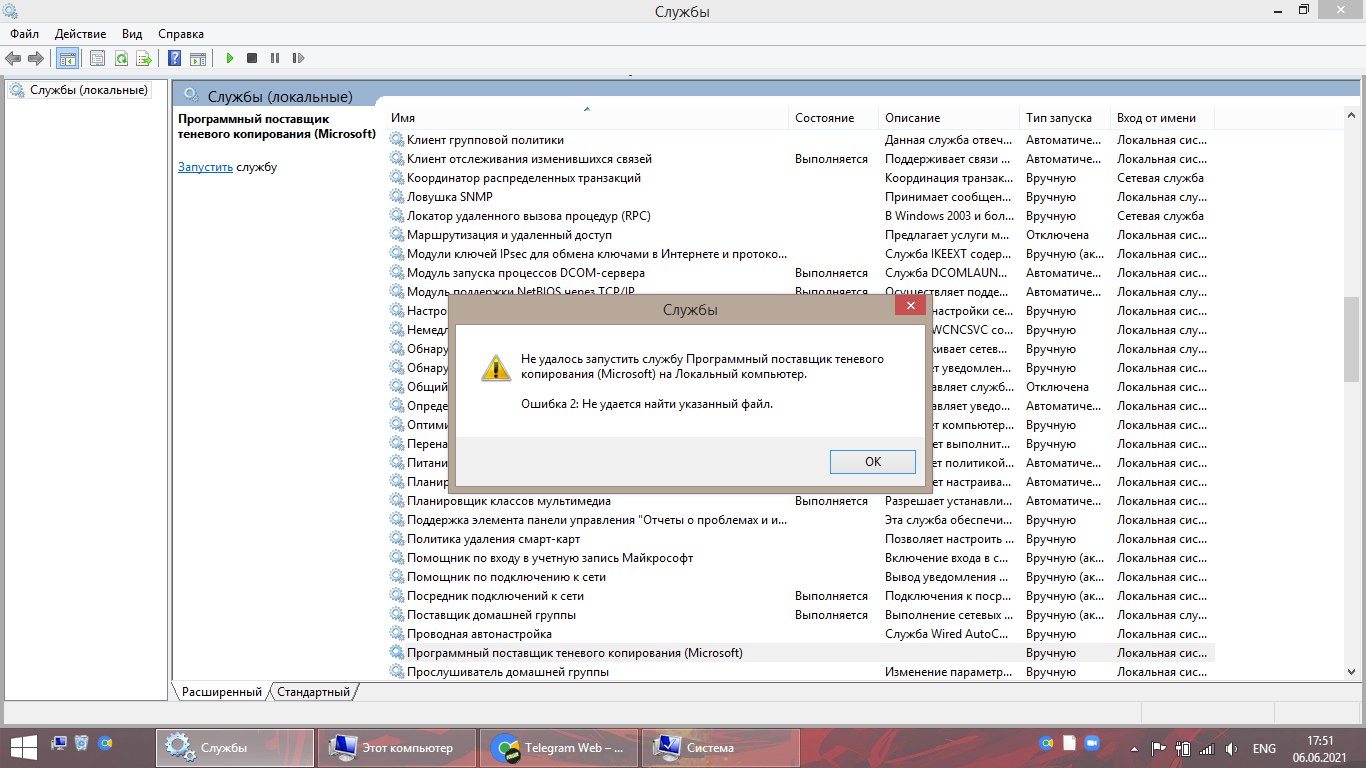Sort by the Вход от имени column header
This screenshot has height=768, width=1366.
coord(1163,118)
